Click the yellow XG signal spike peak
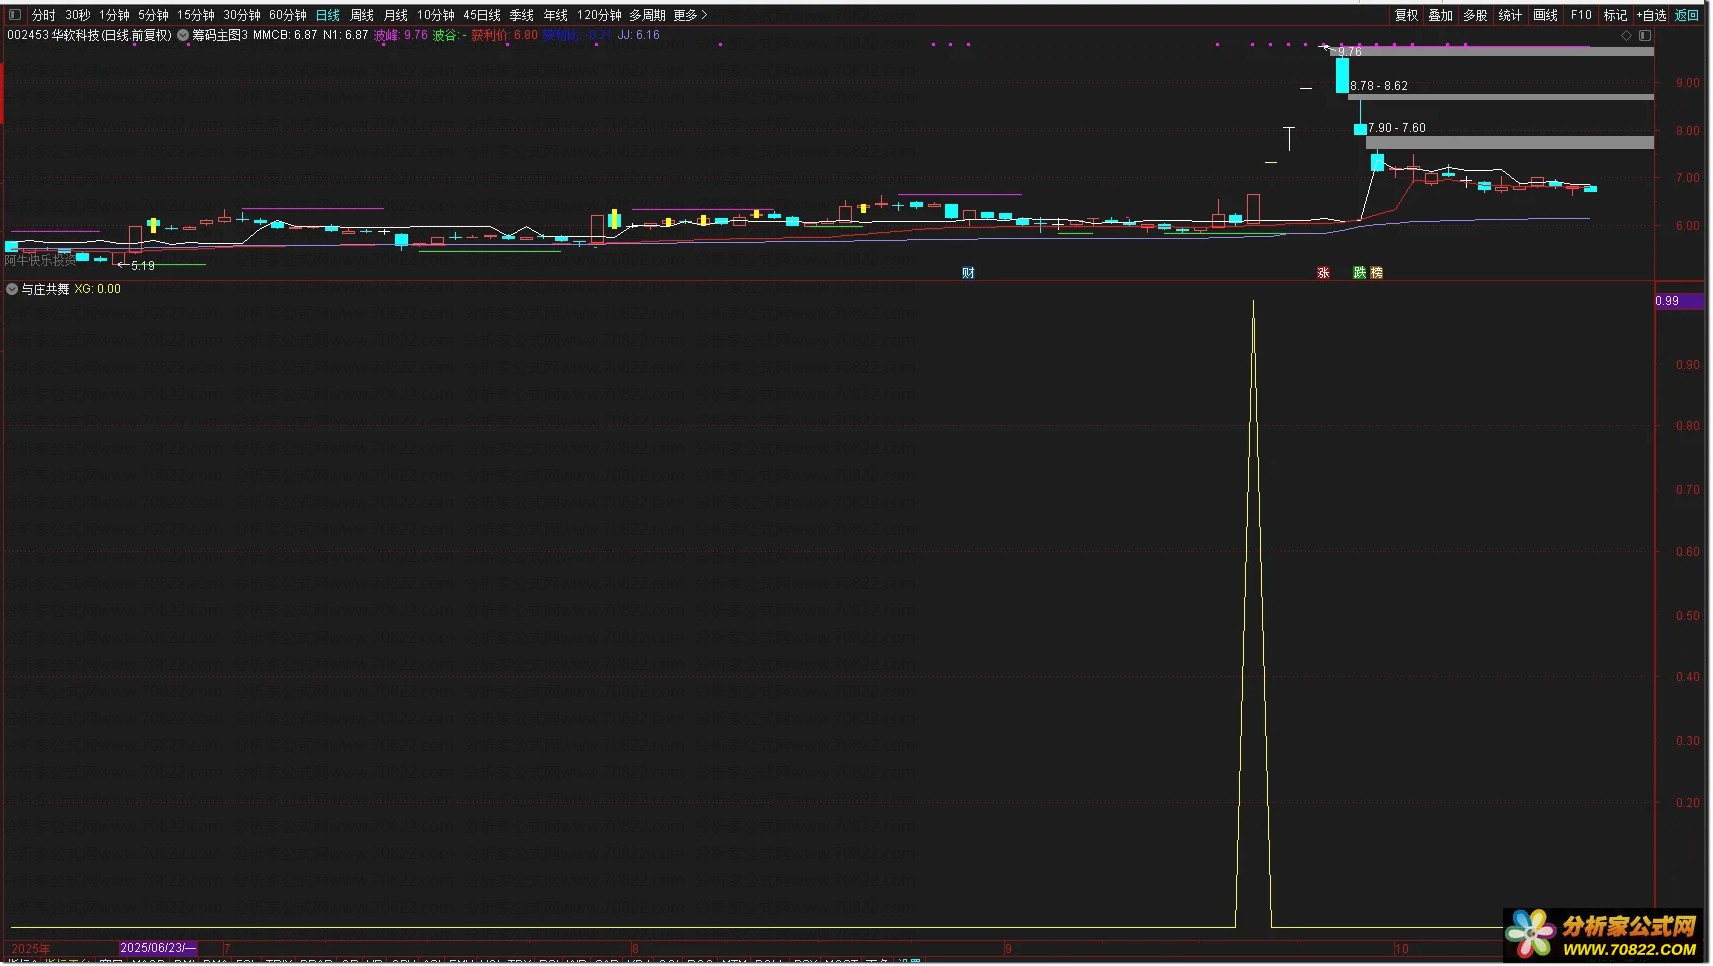The width and height of the screenshot is (1713, 966). 1253,302
